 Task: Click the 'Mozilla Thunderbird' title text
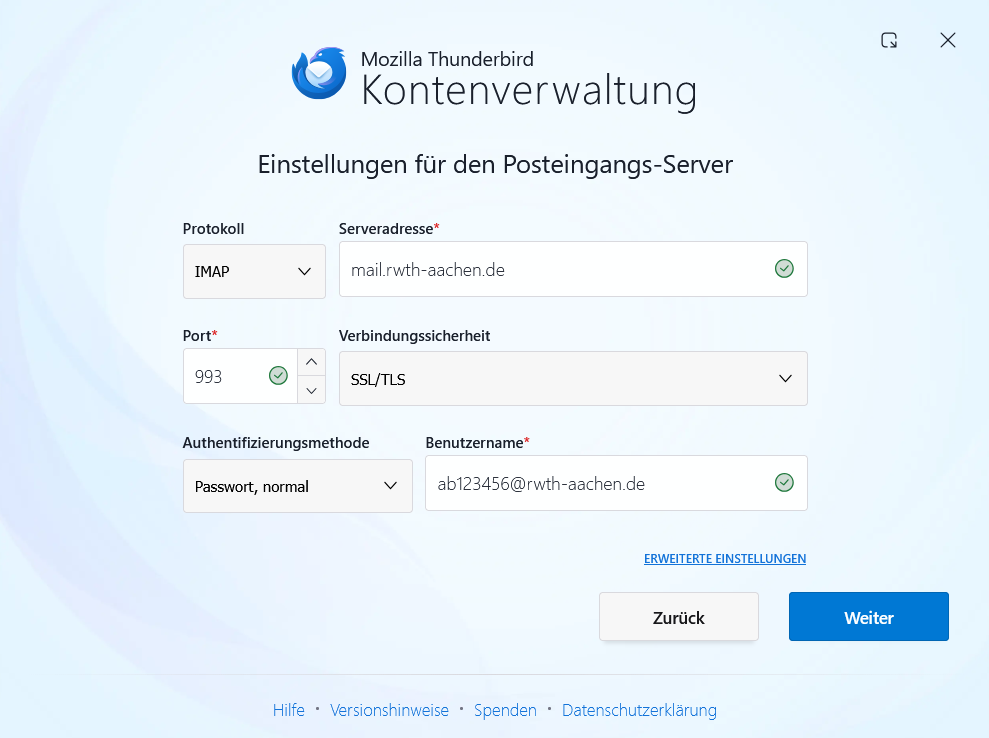[447, 59]
